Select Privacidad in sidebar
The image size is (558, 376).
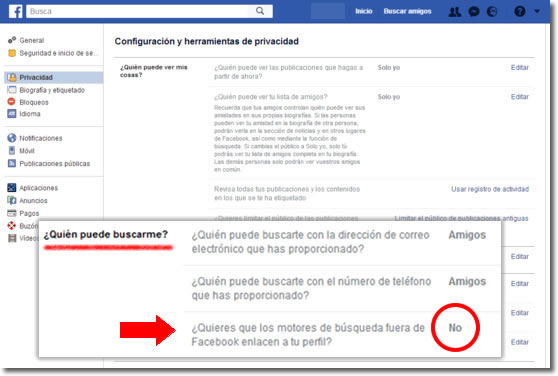[53, 77]
